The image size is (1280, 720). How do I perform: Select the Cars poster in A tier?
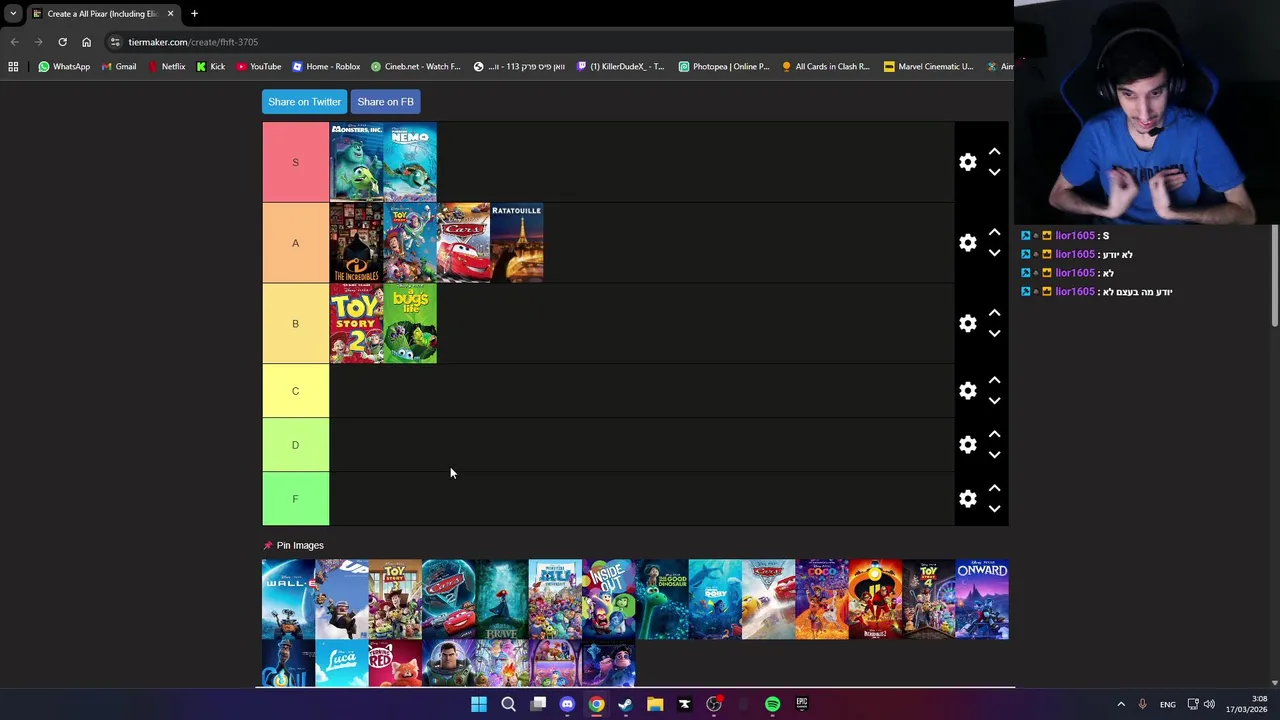click(463, 243)
